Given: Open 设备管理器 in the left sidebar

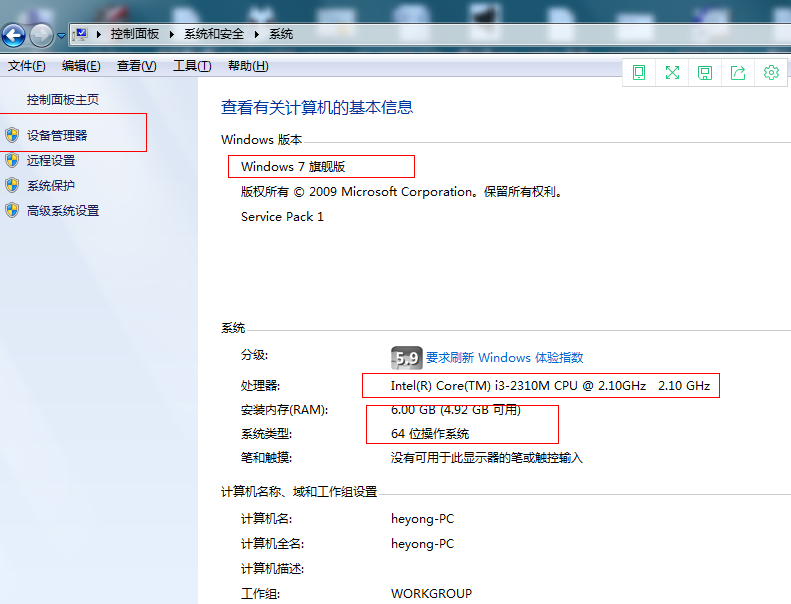Looking at the screenshot, I should (57, 135).
